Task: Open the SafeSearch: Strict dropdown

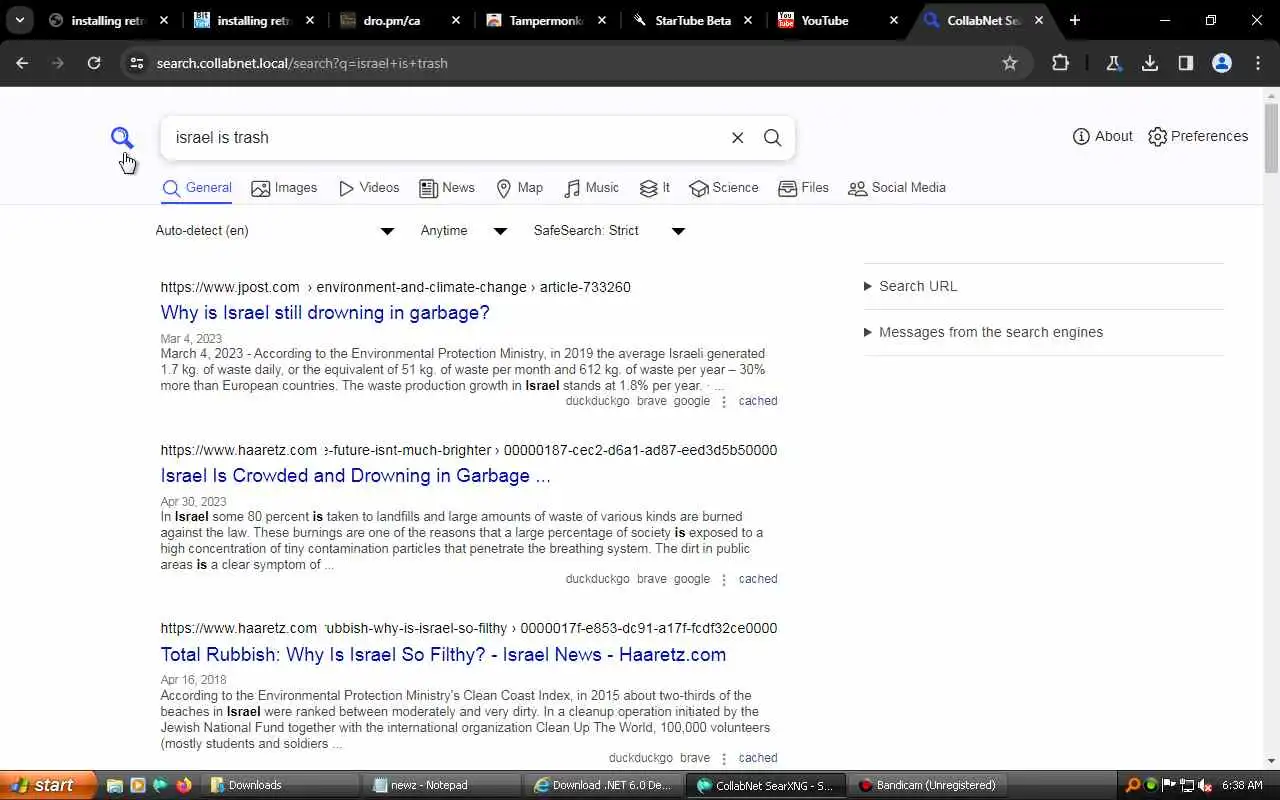Action: click(609, 231)
